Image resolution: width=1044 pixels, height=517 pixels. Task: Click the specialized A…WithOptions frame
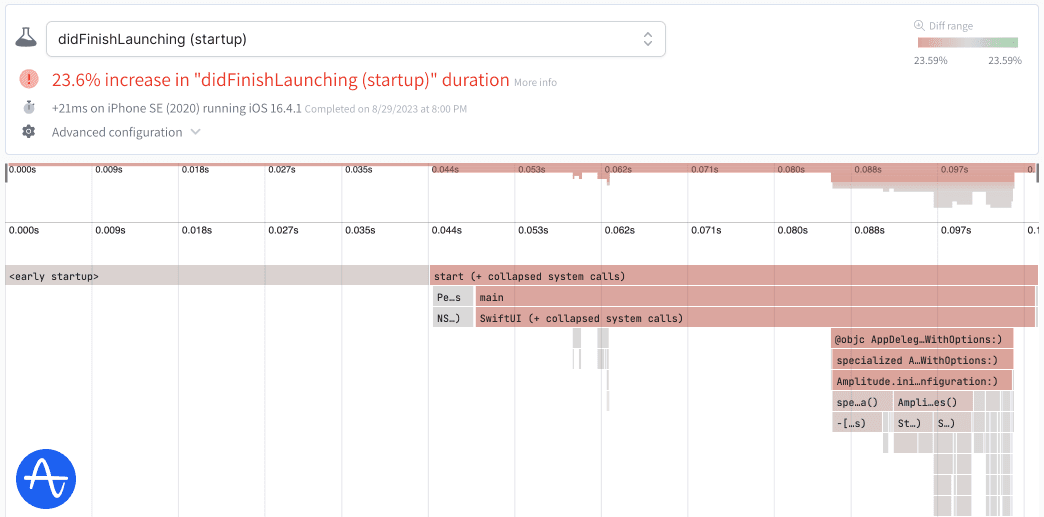pyautogui.click(x=922, y=360)
